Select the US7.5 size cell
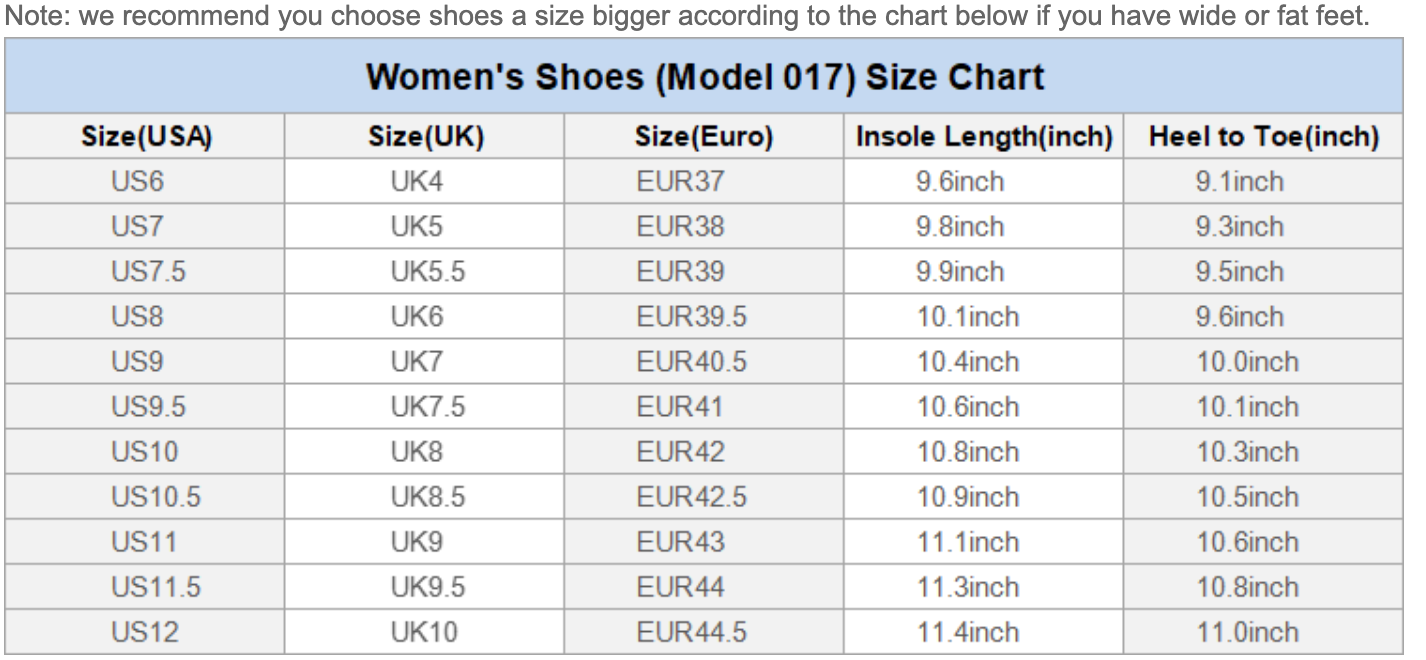The image size is (1426, 660). click(148, 272)
